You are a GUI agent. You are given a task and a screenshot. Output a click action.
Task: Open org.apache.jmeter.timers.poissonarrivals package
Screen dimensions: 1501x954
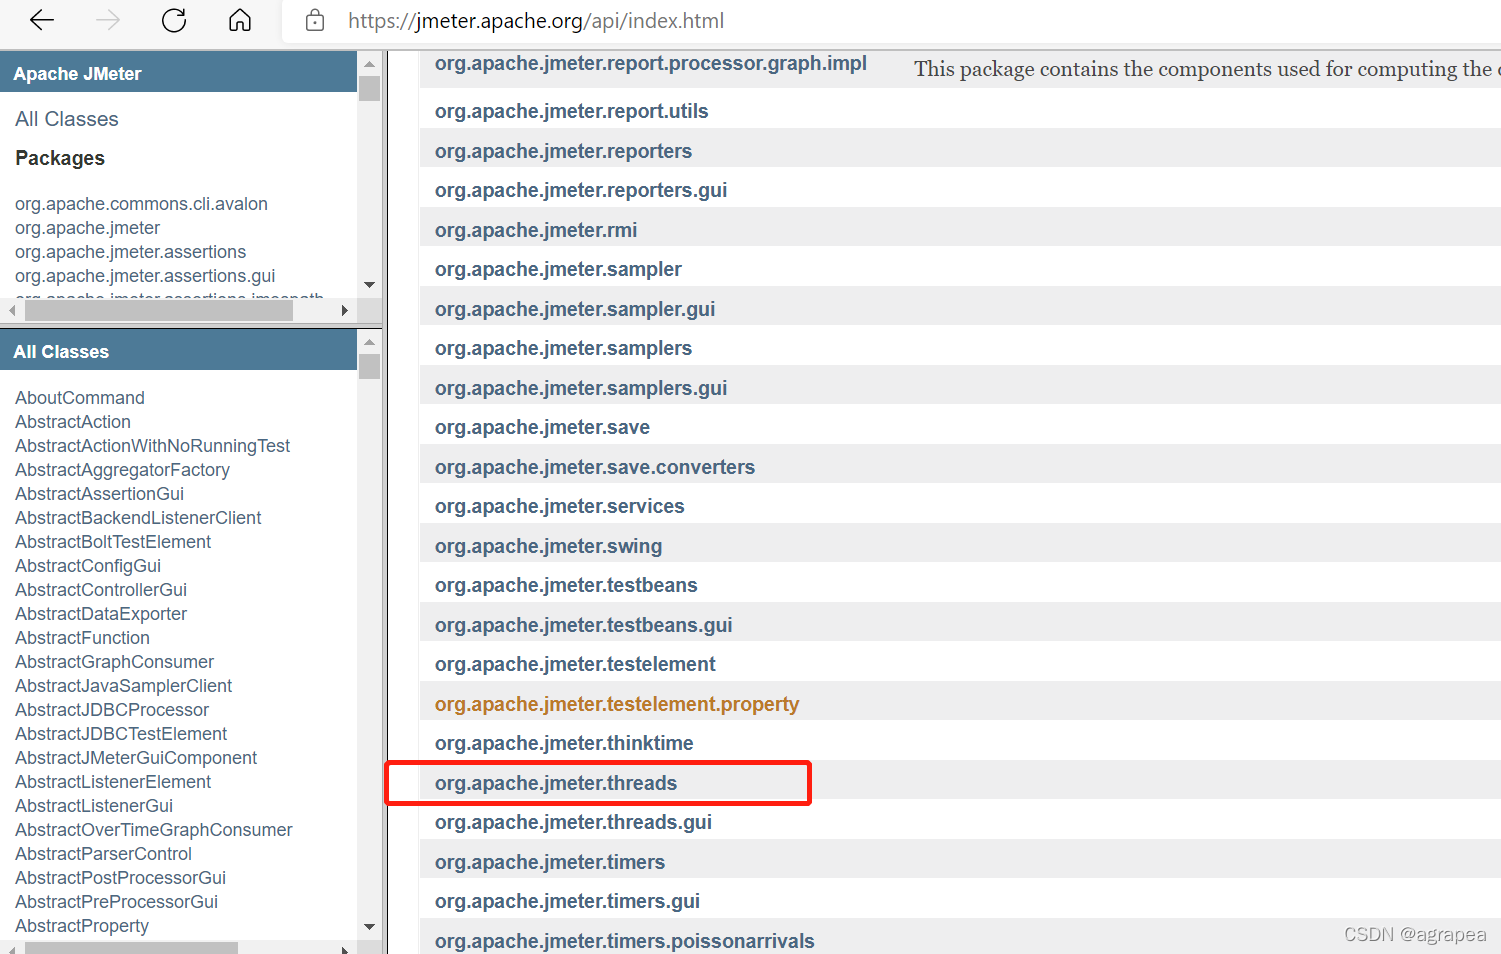tap(625, 941)
